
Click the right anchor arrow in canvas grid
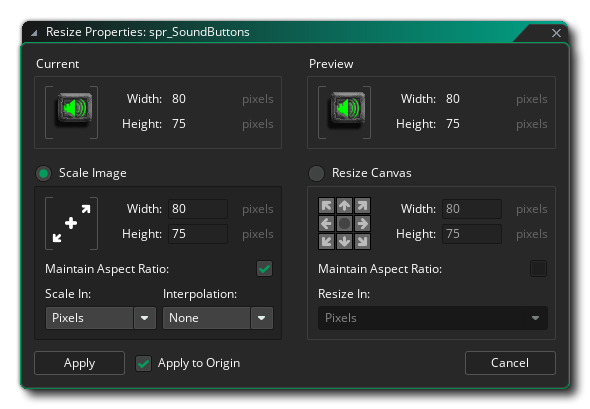(x=362, y=224)
